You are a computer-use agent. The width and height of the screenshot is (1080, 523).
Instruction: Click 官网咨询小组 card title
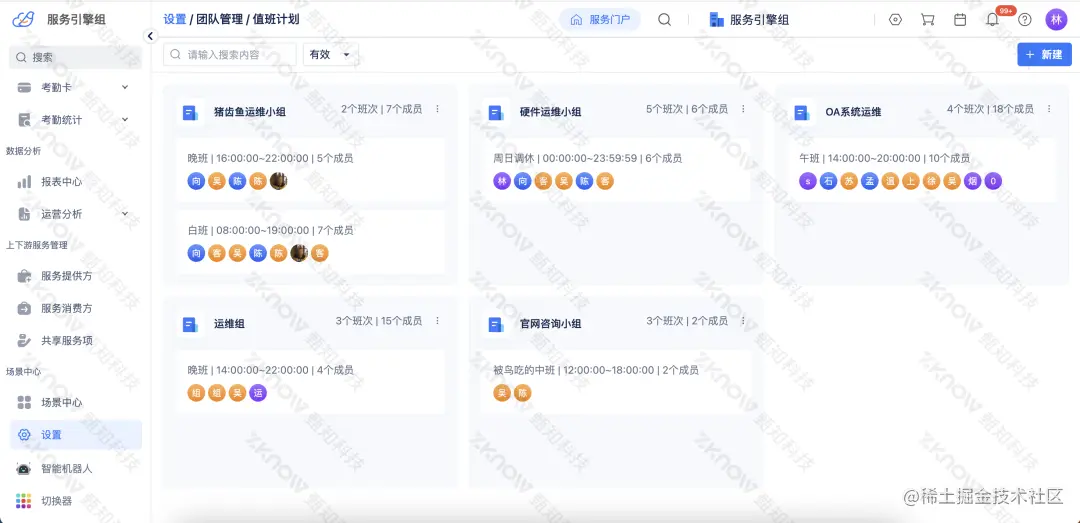(550, 323)
